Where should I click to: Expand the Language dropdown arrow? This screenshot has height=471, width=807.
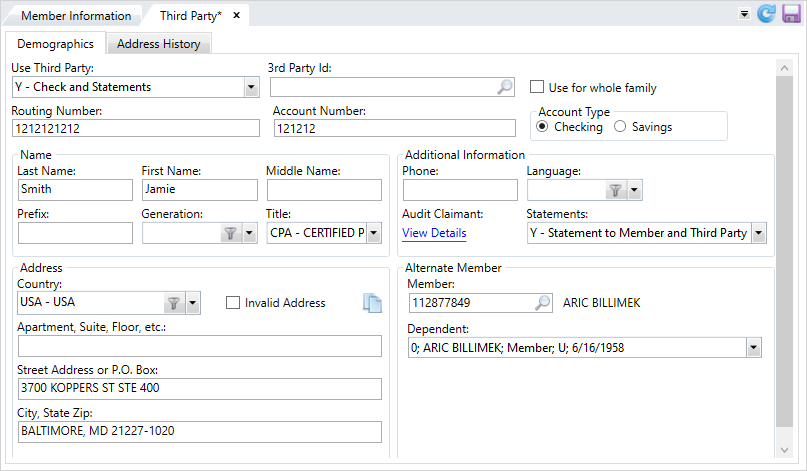tap(634, 190)
